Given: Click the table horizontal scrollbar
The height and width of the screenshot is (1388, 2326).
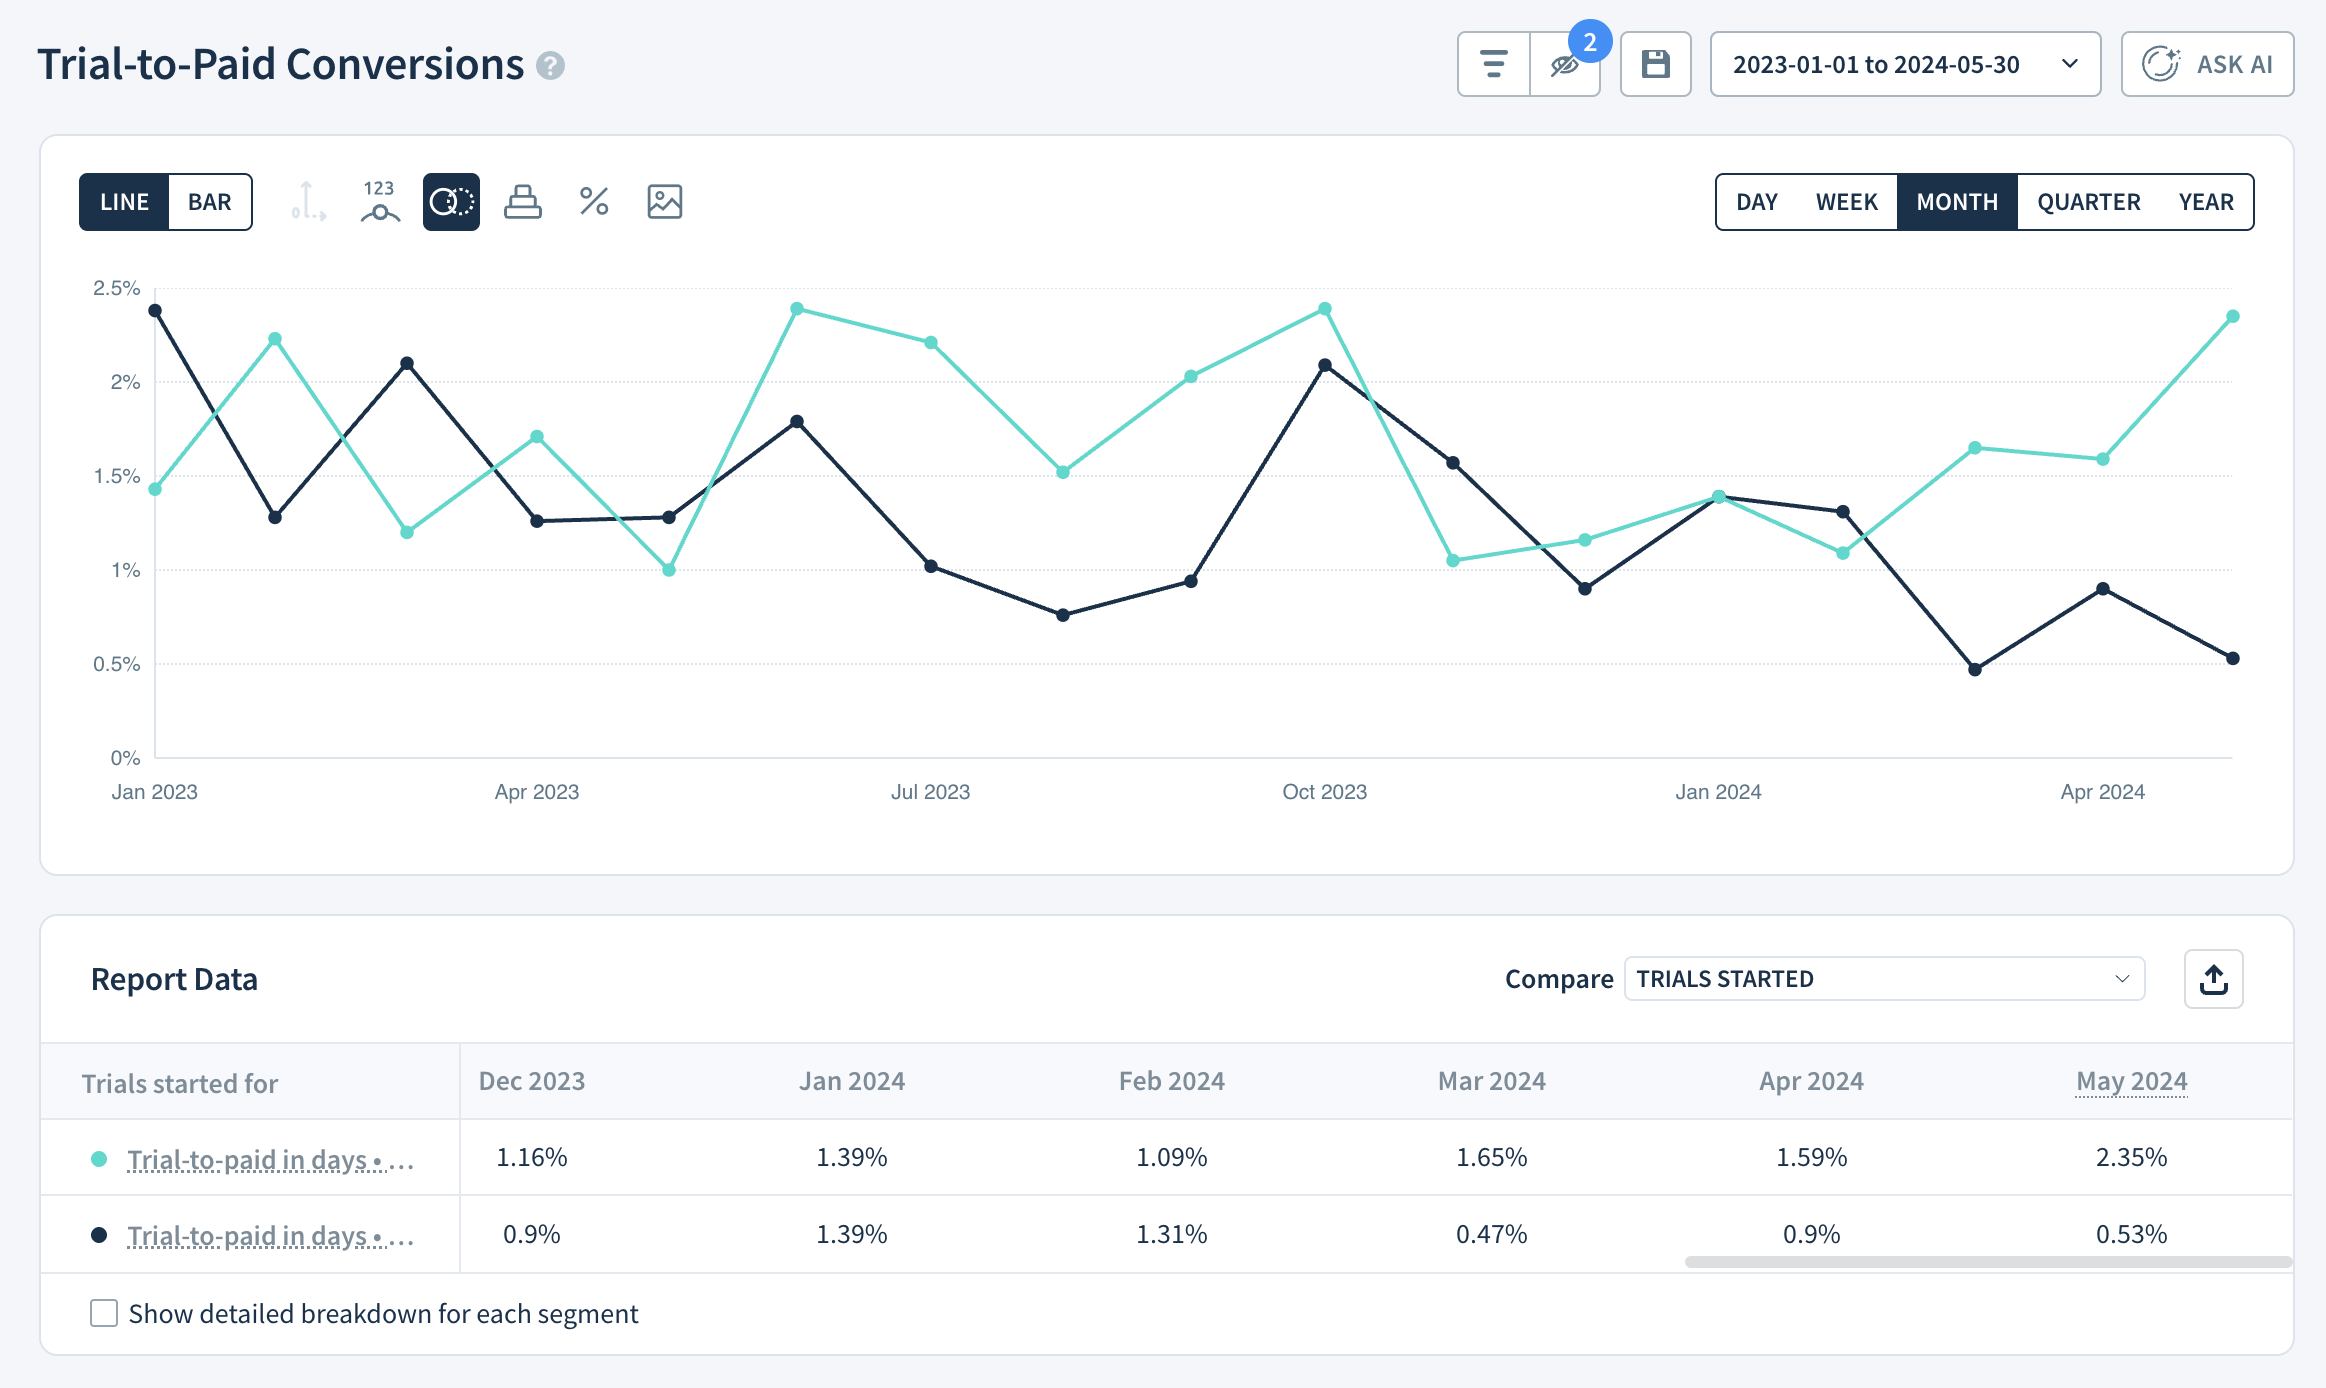Looking at the screenshot, I should coord(1988,1262).
